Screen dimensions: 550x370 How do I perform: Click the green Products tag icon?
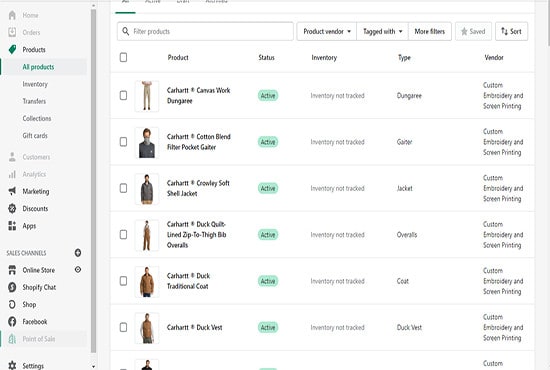pos(12,49)
